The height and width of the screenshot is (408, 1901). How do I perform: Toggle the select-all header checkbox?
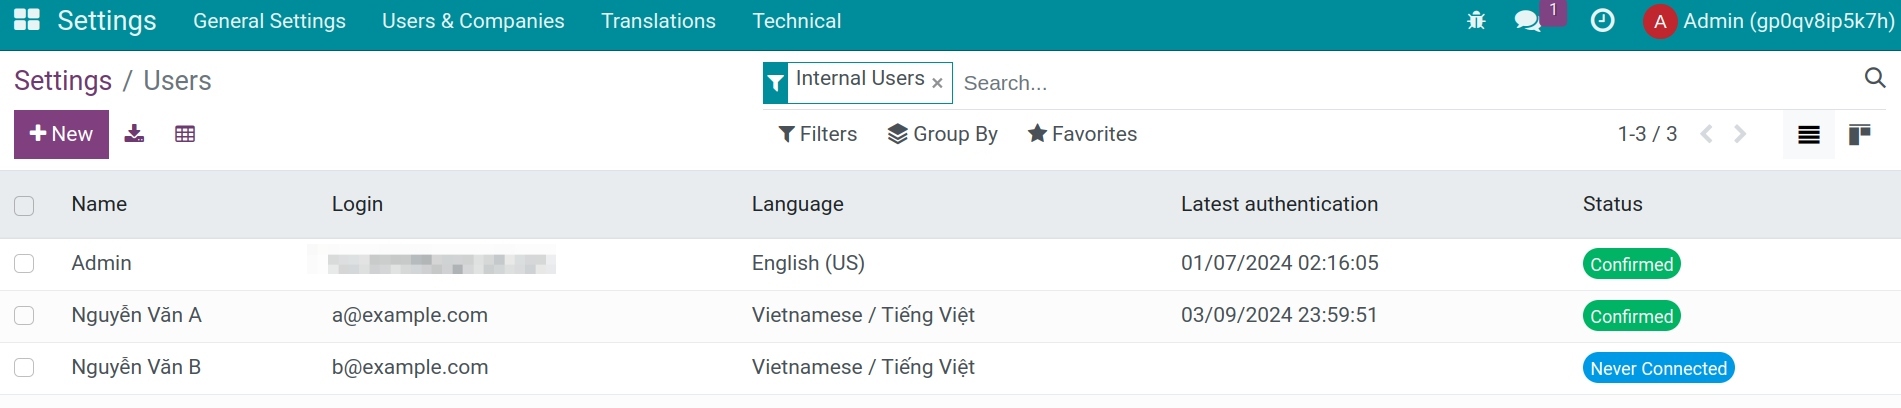click(24, 206)
